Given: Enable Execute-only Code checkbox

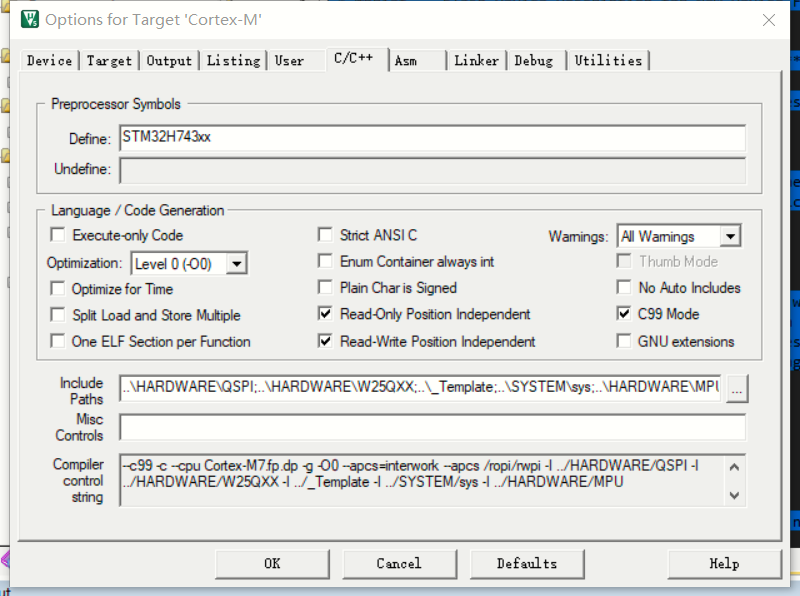Looking at the screenshot, I should click(58, 235).
